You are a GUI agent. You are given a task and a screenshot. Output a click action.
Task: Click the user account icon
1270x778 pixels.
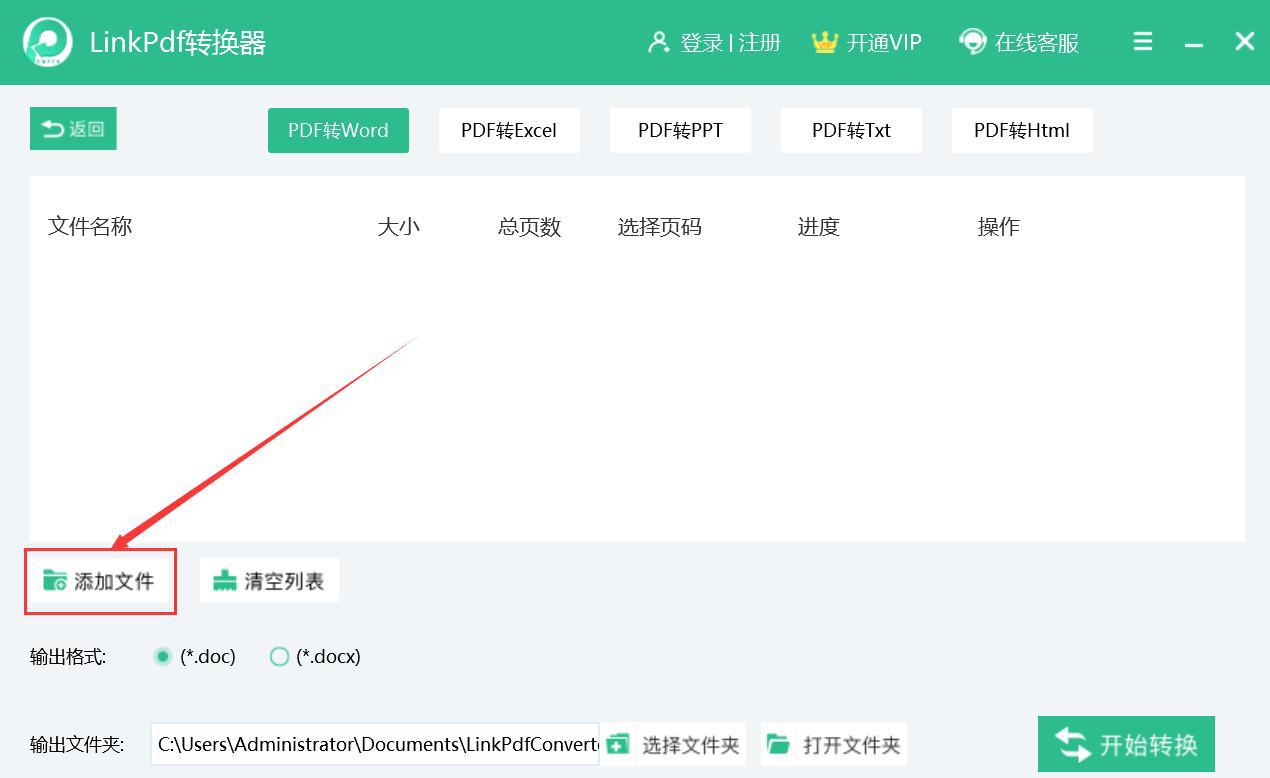click(x=658, y=43)
